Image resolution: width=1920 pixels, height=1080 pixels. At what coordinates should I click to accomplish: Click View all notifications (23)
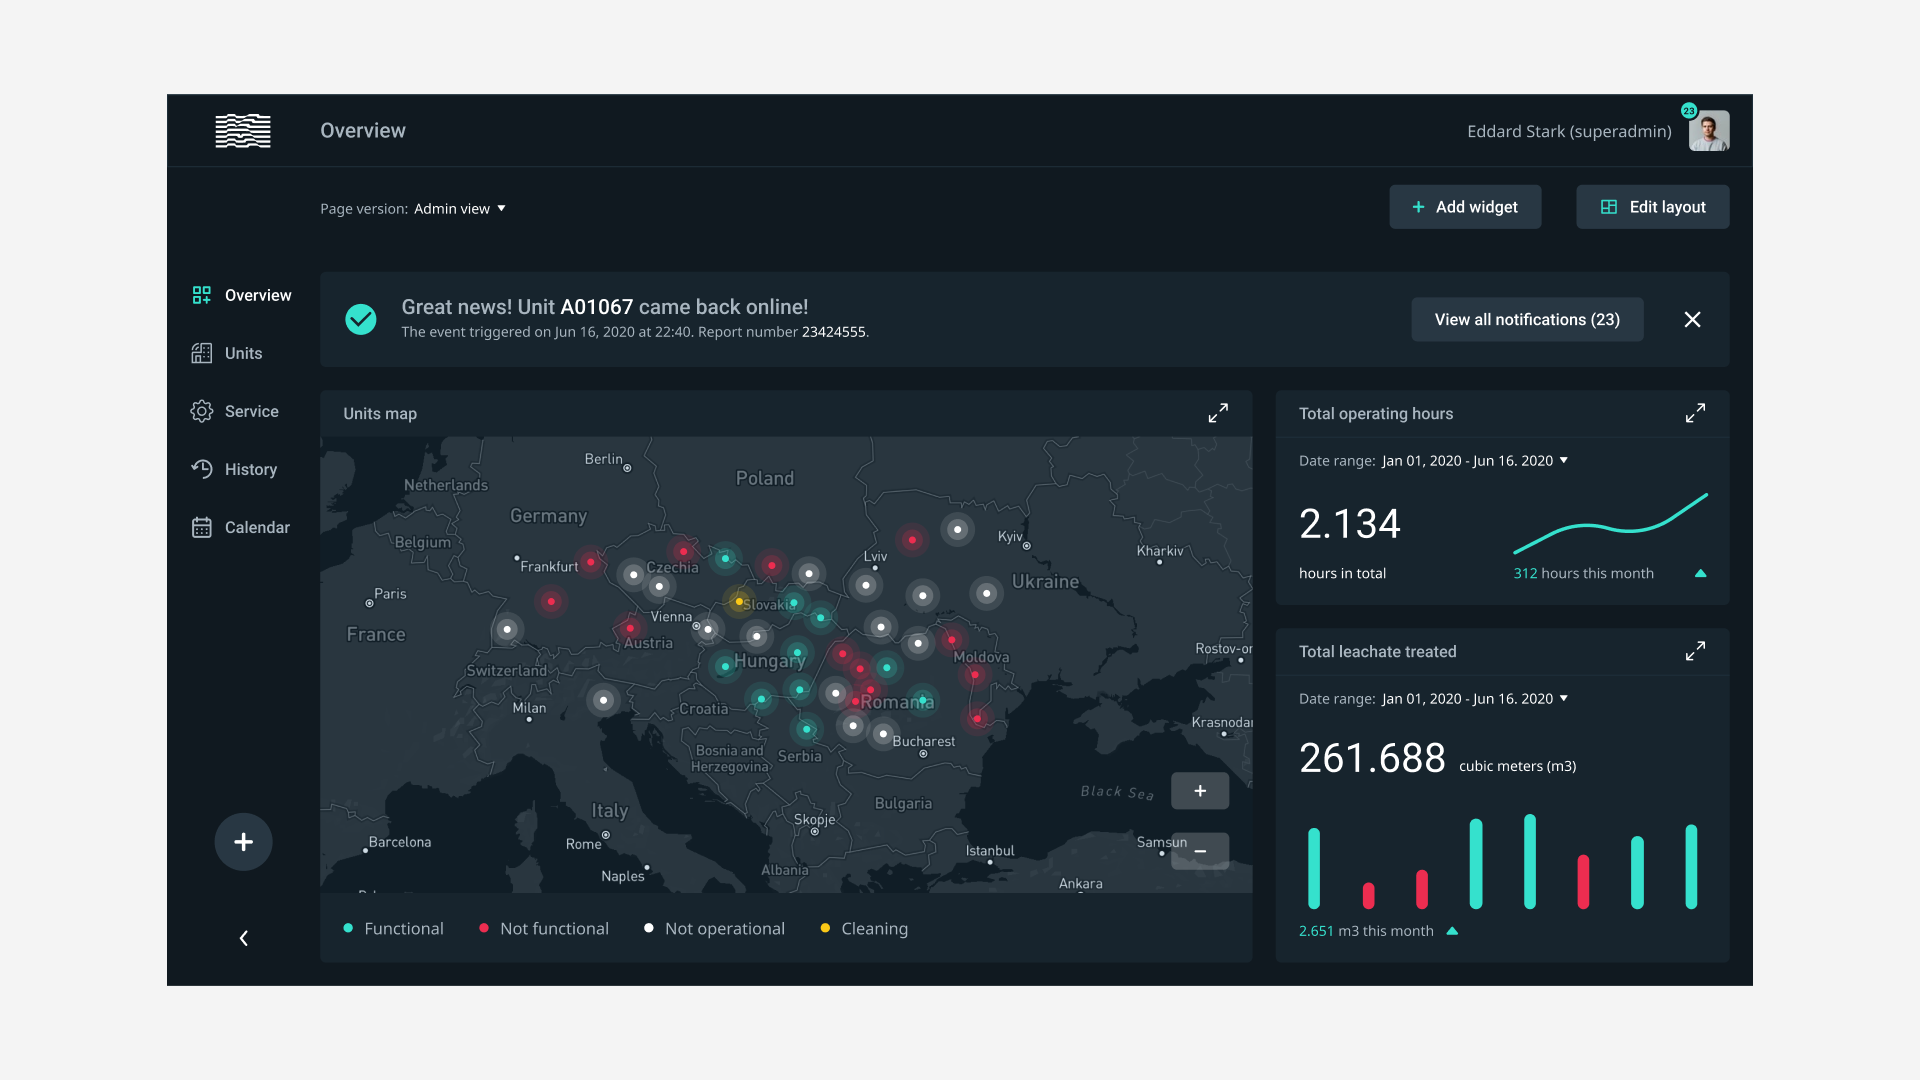1527,319
